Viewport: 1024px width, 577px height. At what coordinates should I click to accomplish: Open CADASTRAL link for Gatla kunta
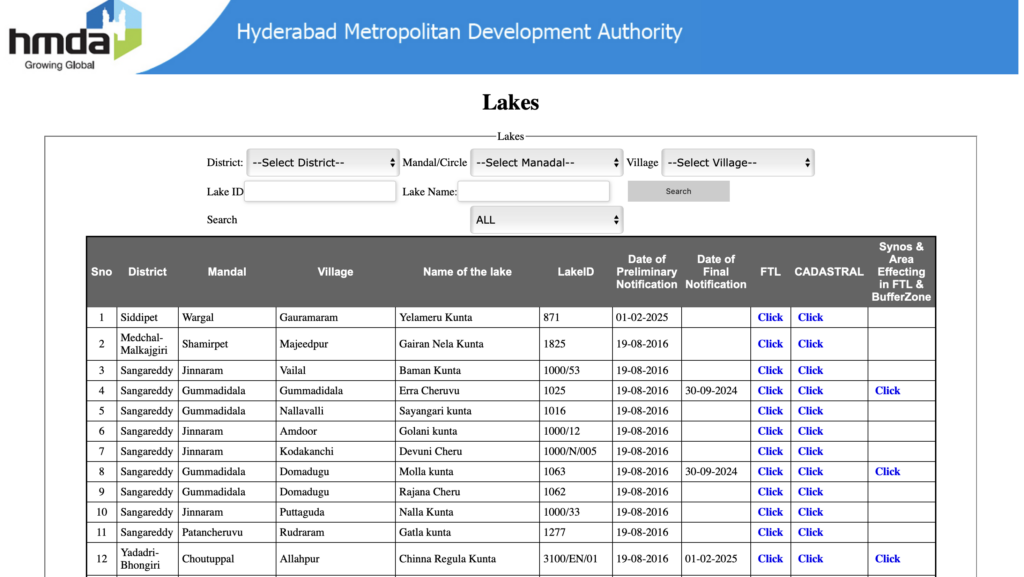pos(810,532)
